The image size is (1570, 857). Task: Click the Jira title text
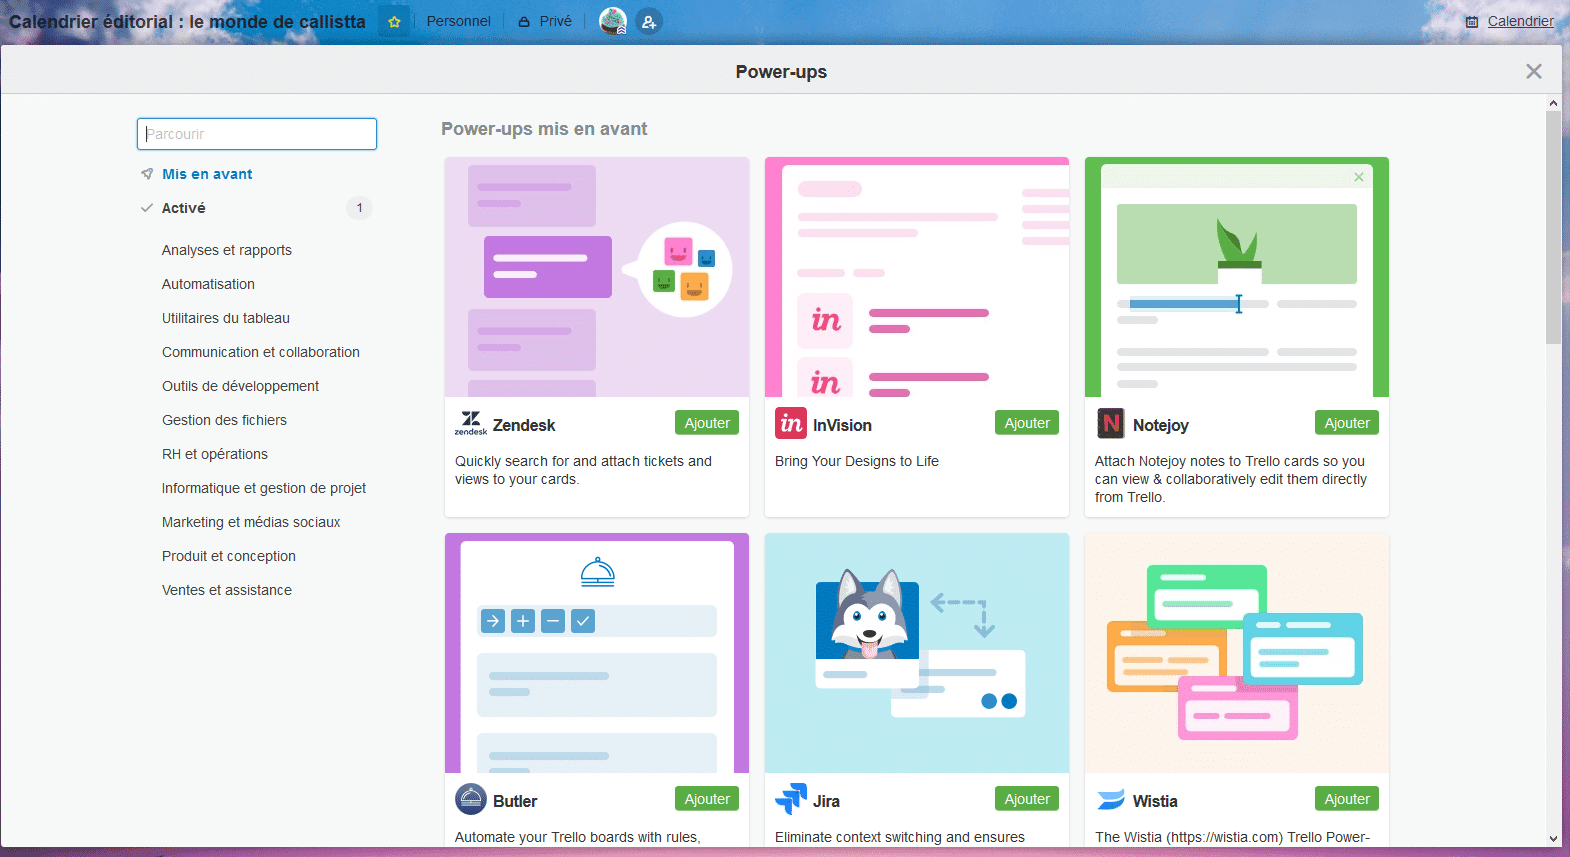click(x=826, y=801)
